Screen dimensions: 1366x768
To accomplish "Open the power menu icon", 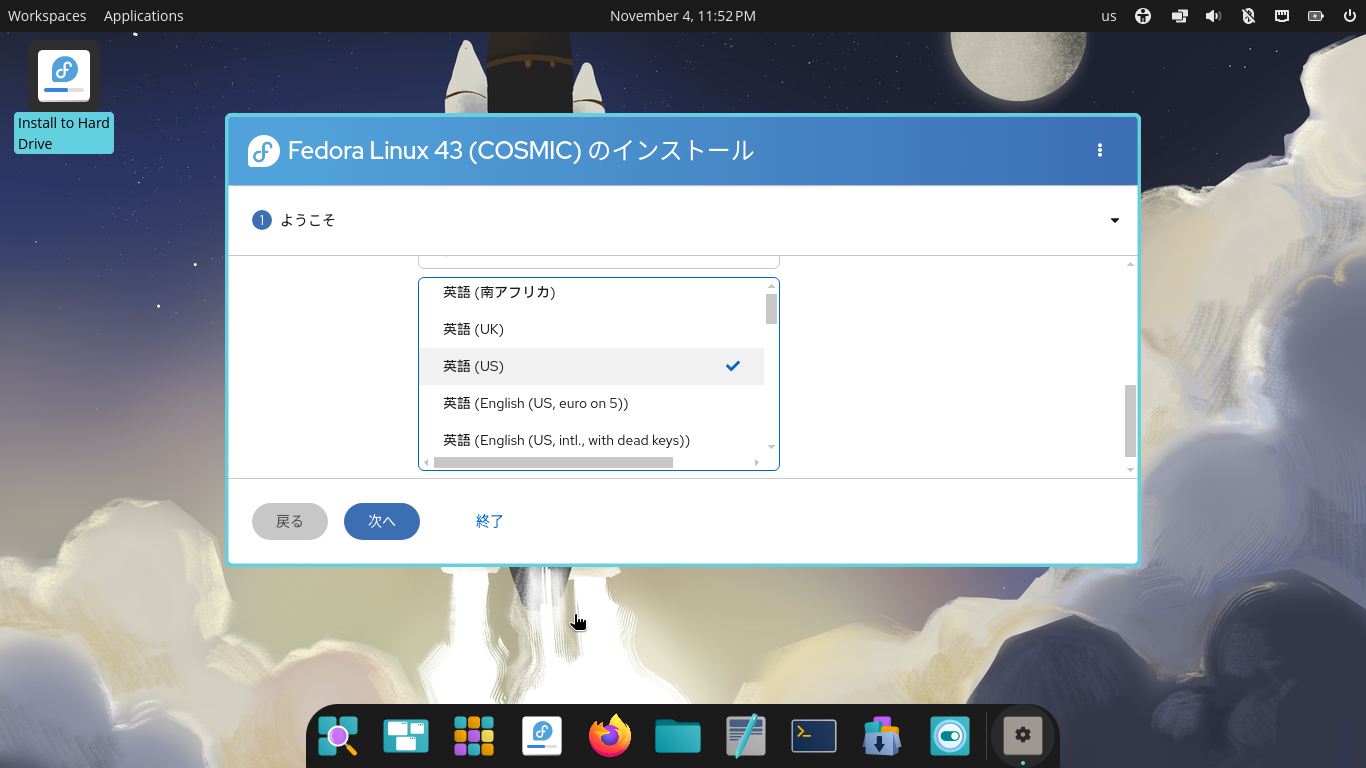I will [1350, 16].
